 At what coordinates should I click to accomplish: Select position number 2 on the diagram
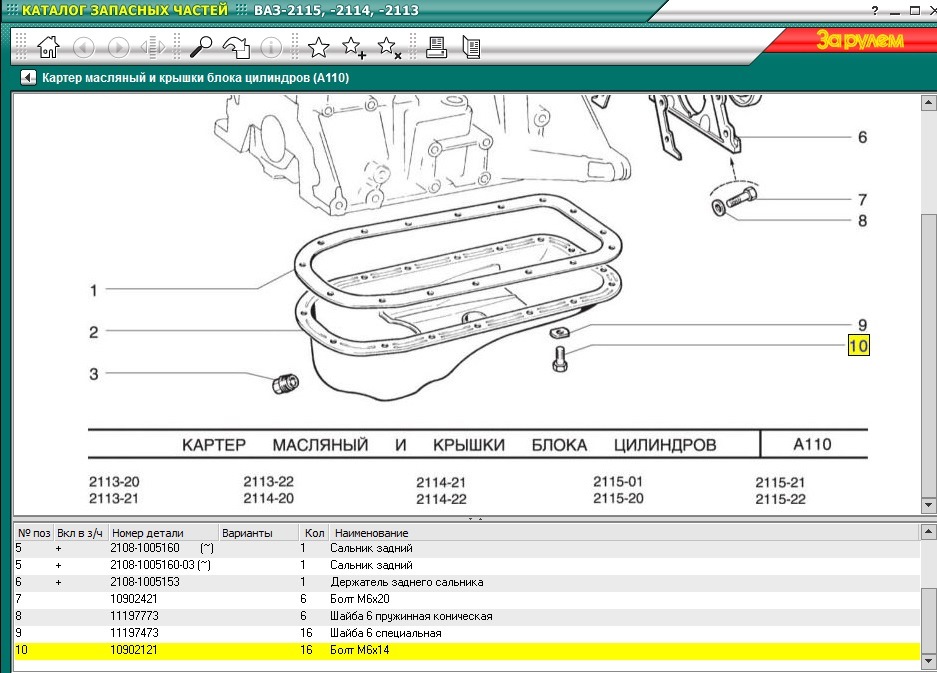pyautogui.click(x=93, y=332)
